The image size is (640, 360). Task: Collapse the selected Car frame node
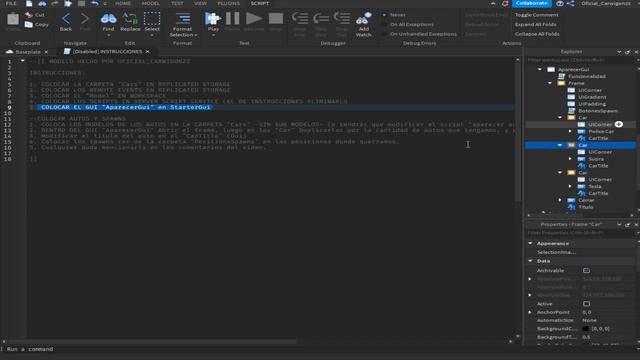[x=560, y=145]
